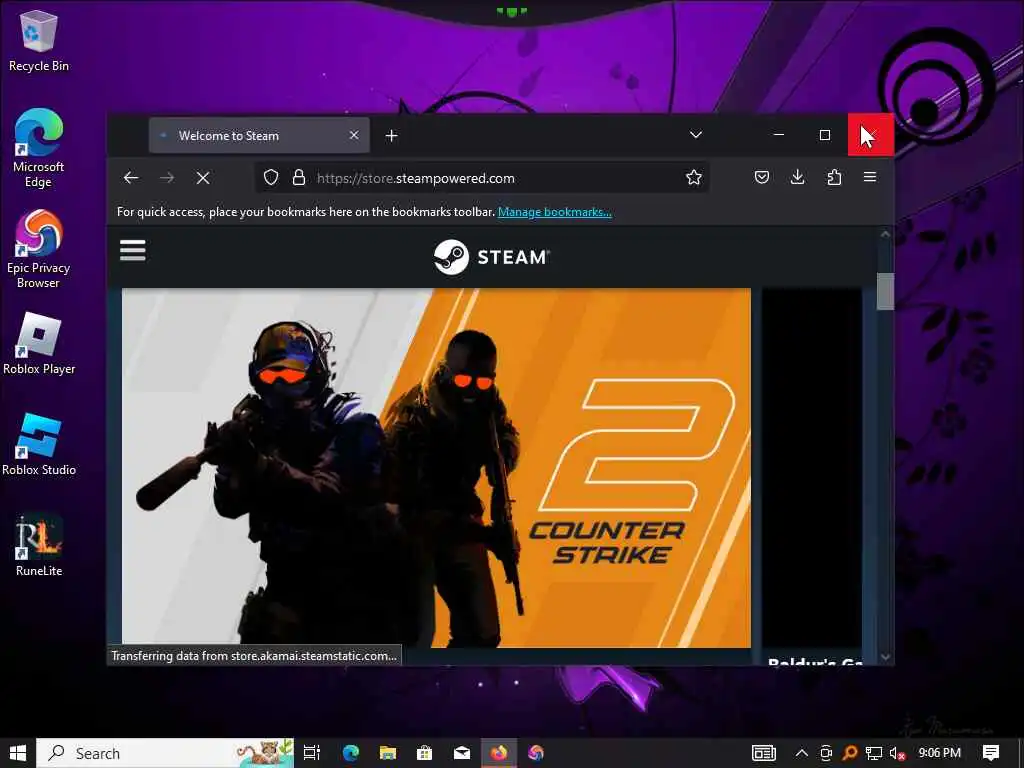1024x768 pixels.
Task: Open the Firefox downloads panel
Action: click(x=797, y=177)
